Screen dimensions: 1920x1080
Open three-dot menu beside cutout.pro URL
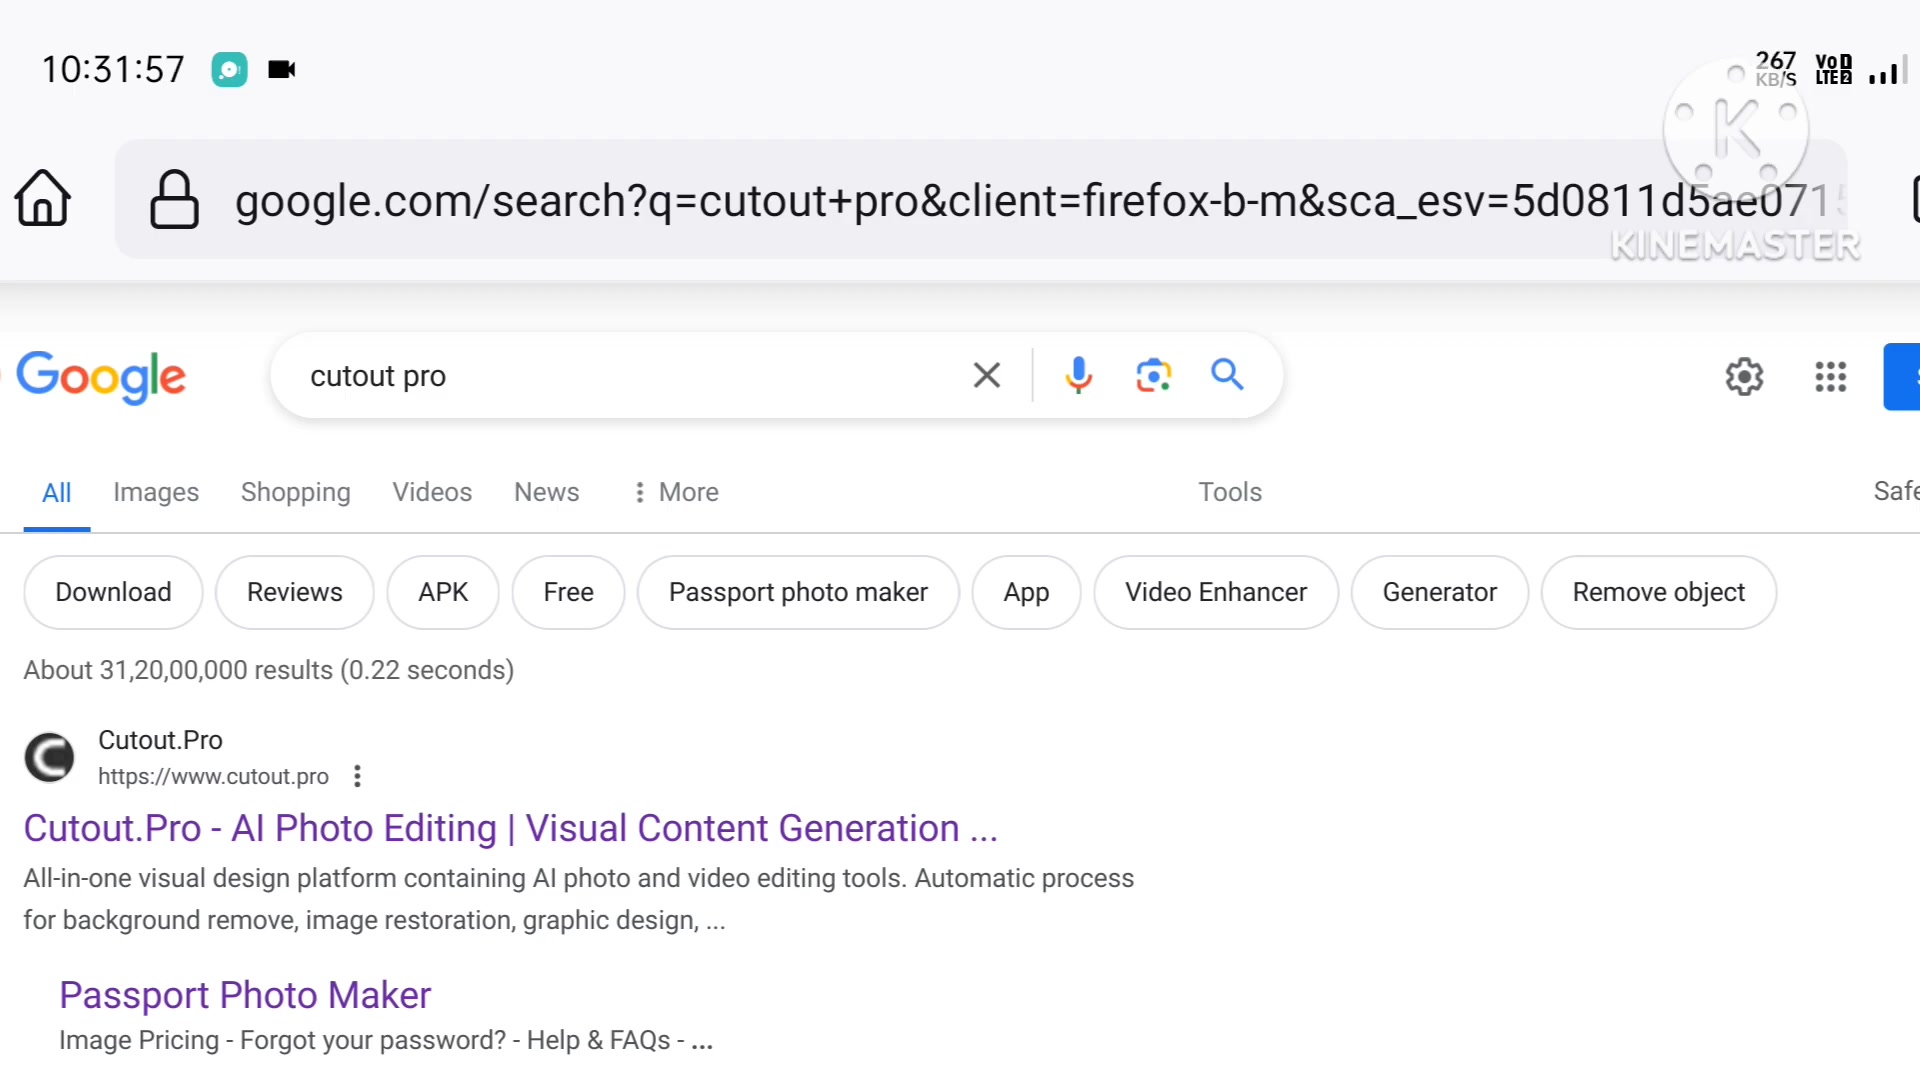coord(357,776)
